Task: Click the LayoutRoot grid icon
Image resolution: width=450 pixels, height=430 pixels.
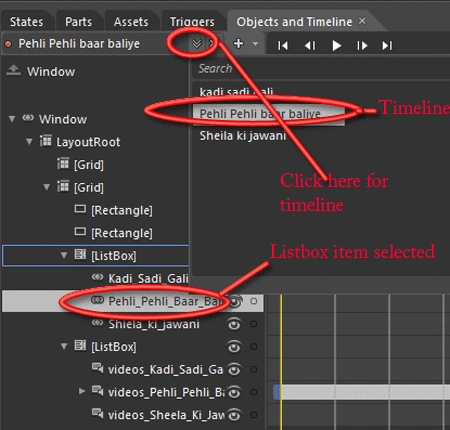Action: [x=45, y=141]
